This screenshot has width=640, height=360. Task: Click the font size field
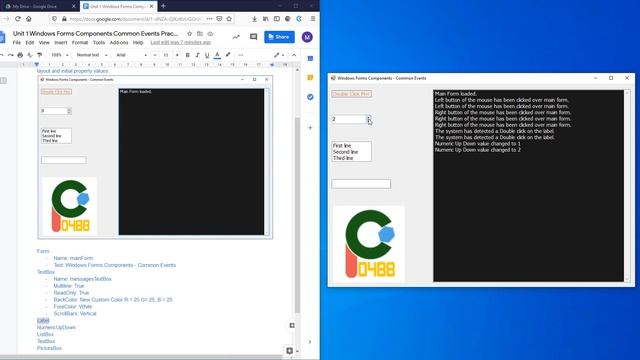point(166,55)
